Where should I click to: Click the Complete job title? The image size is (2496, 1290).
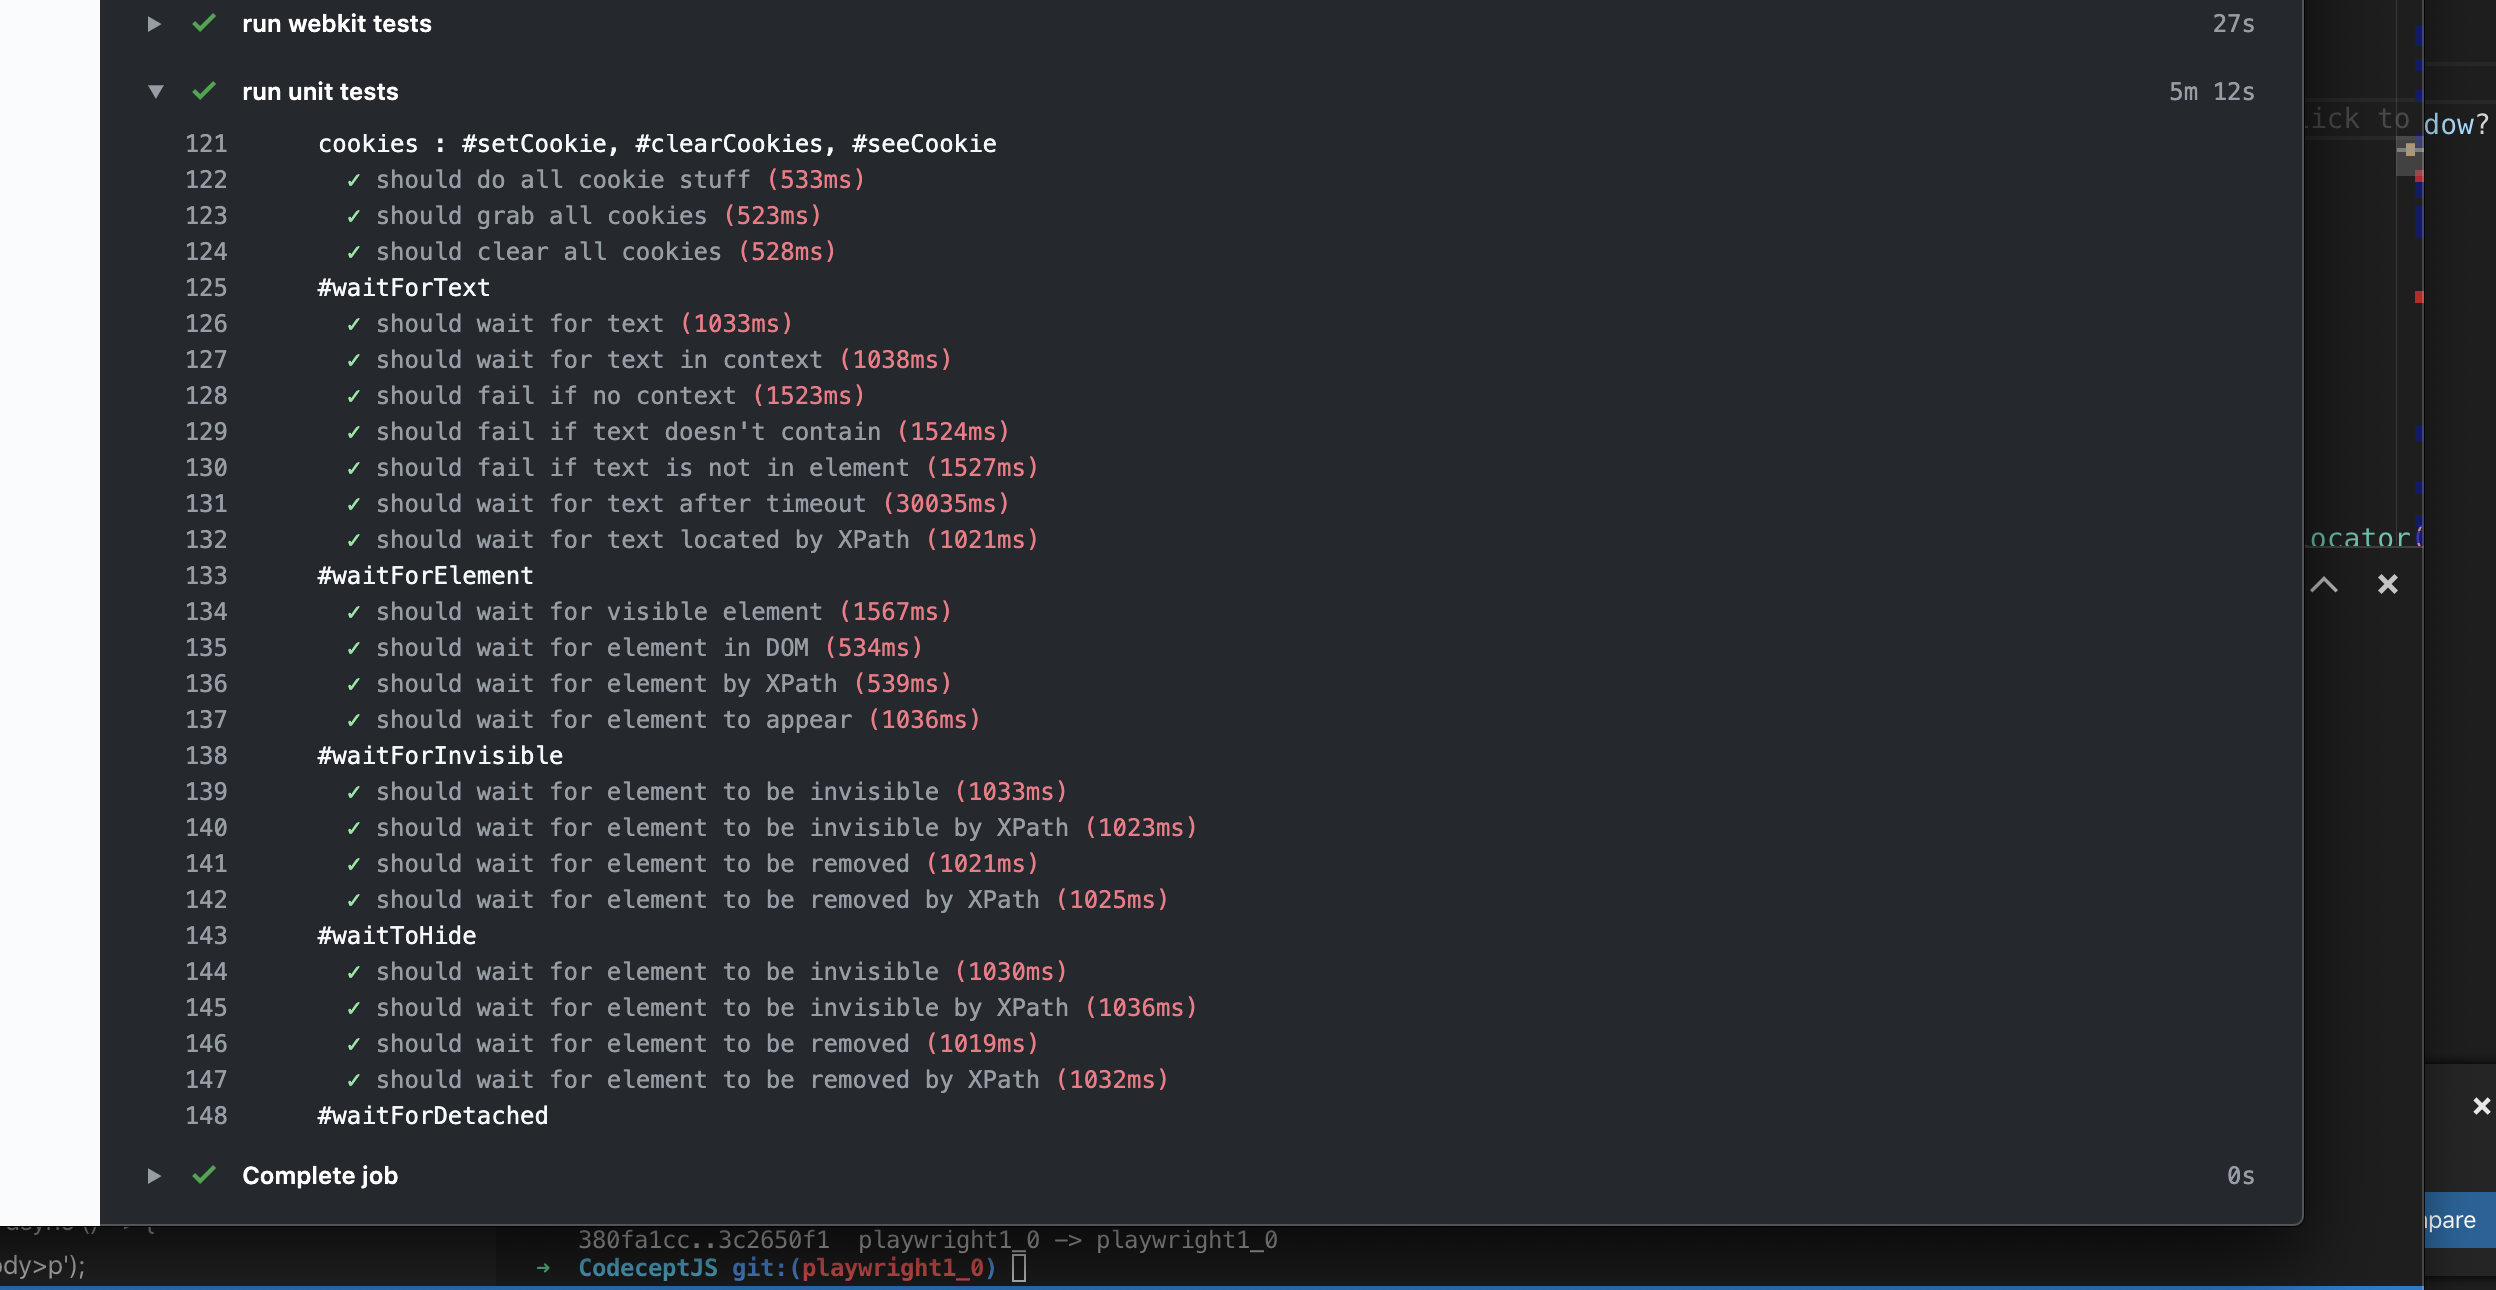[320, 1176]
